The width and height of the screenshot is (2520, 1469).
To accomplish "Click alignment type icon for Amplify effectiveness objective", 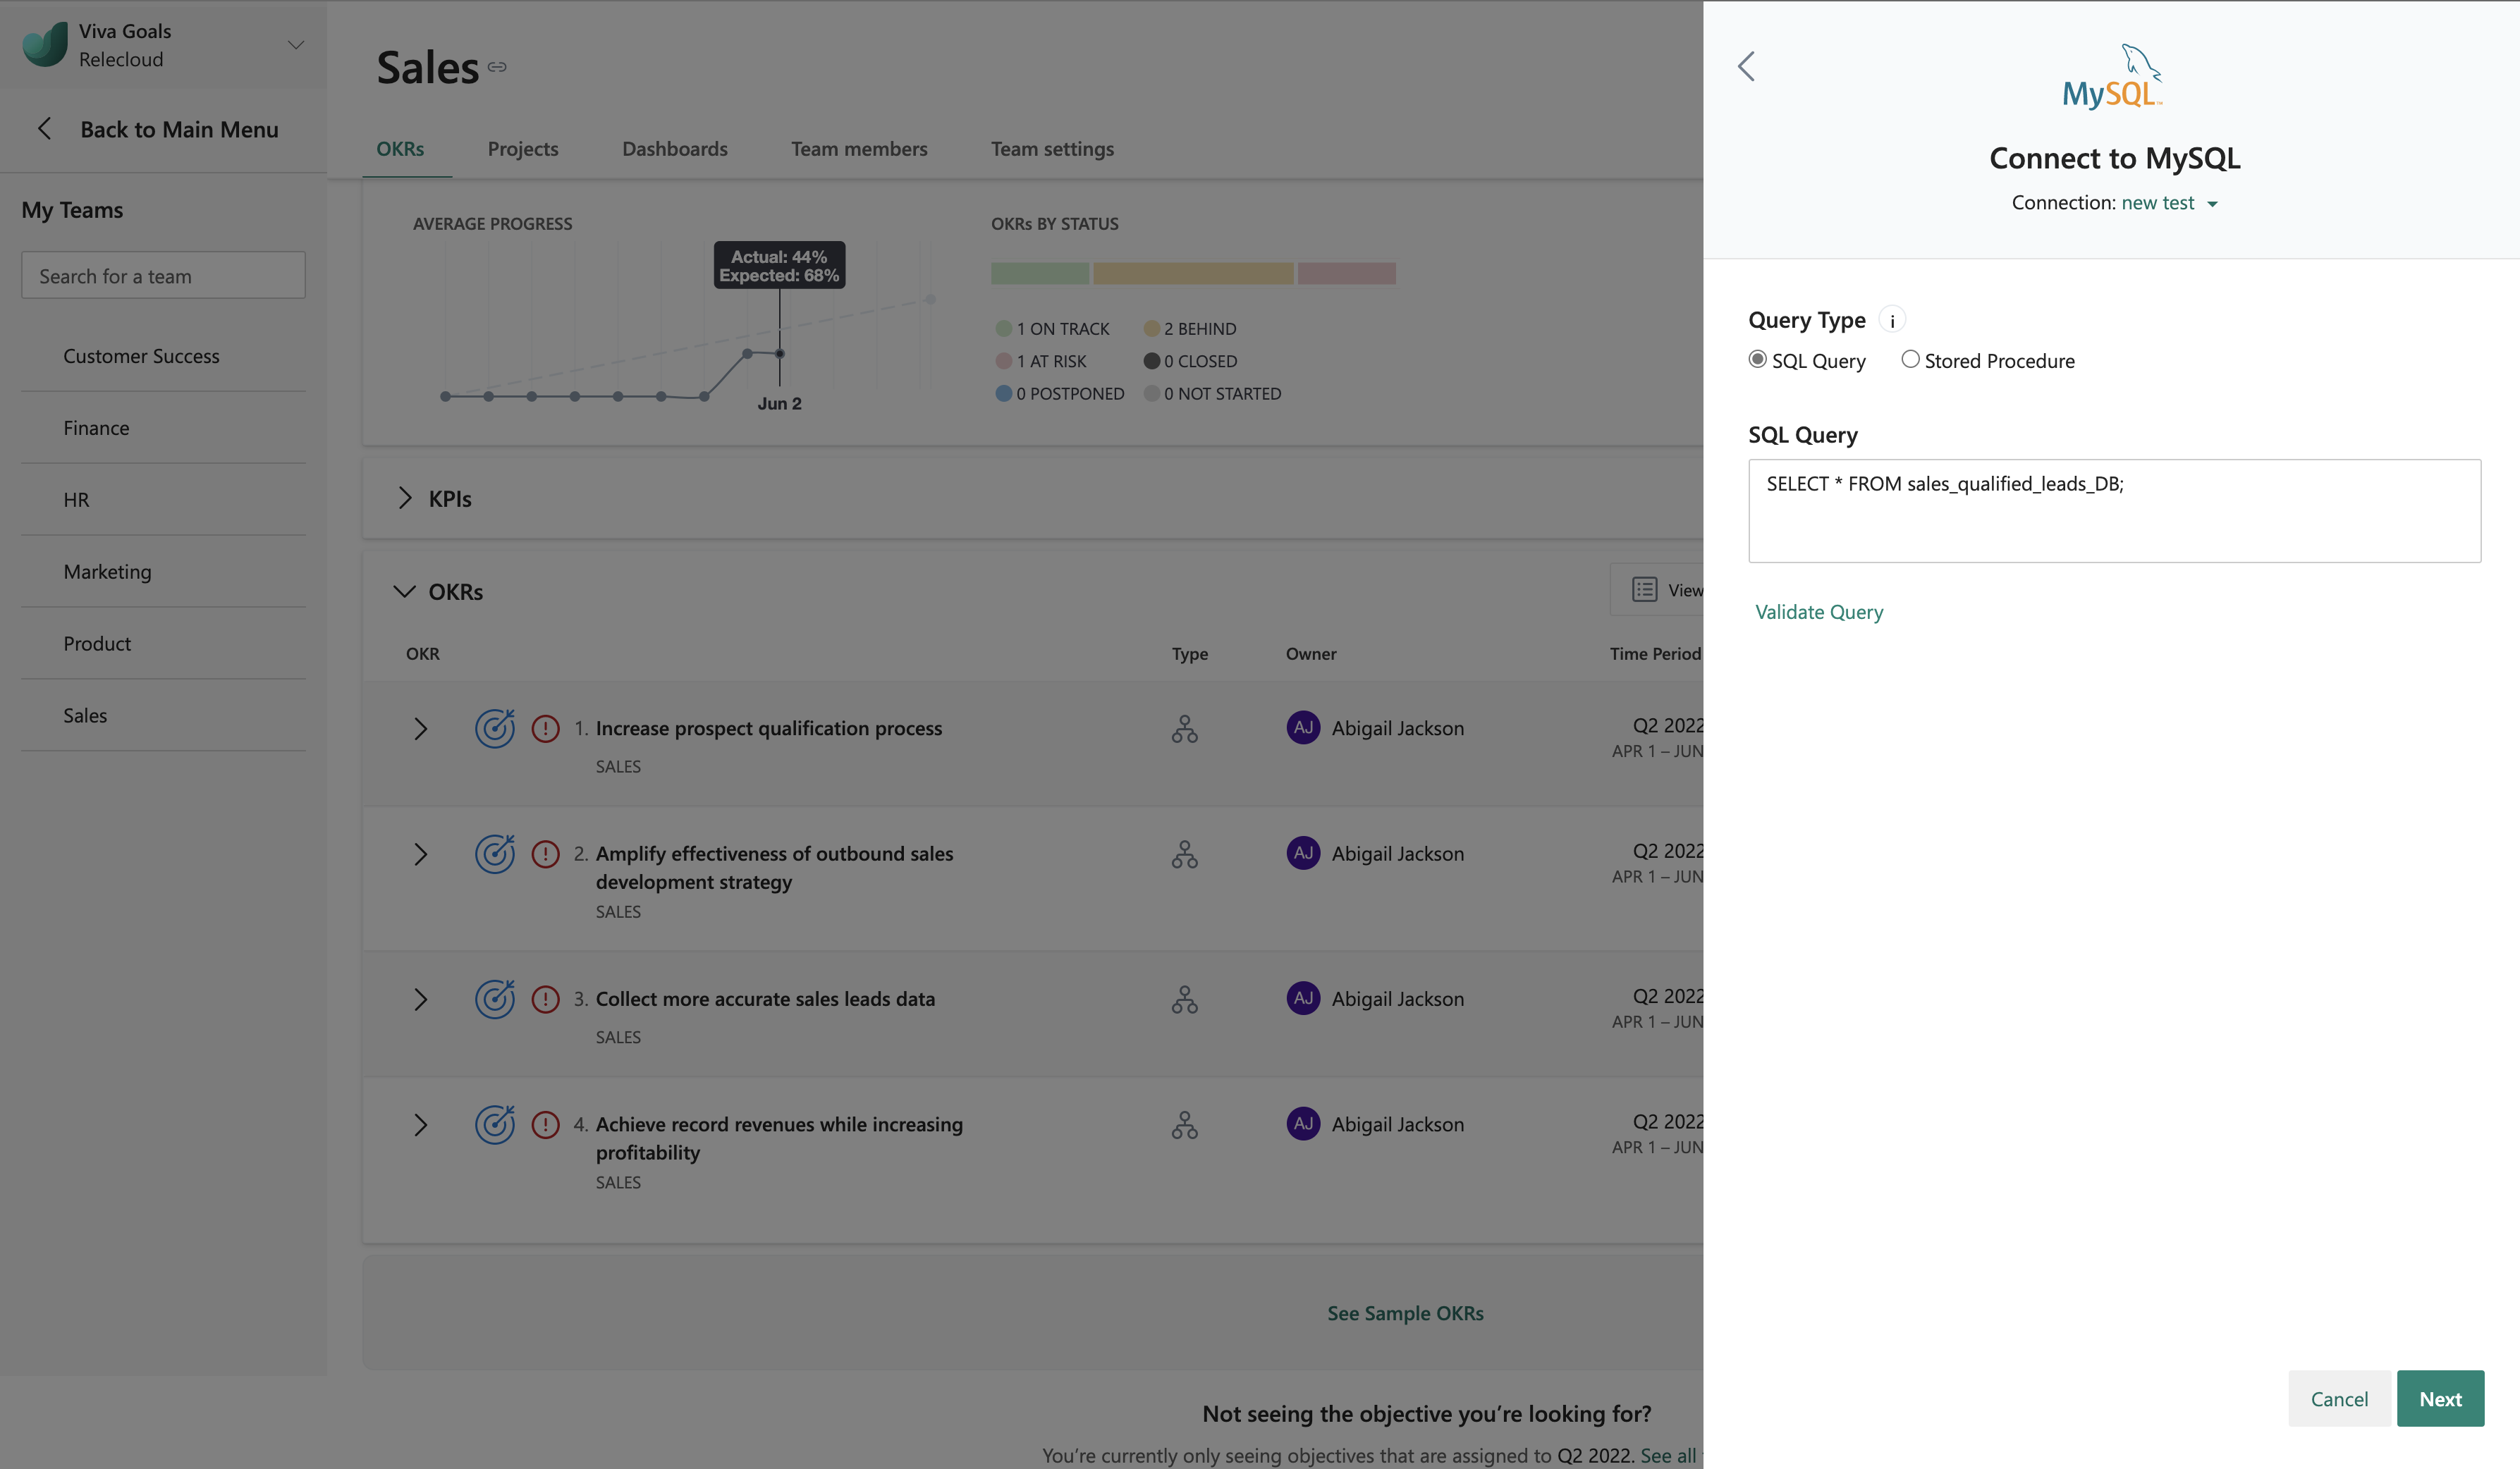I will point(1184,854).
